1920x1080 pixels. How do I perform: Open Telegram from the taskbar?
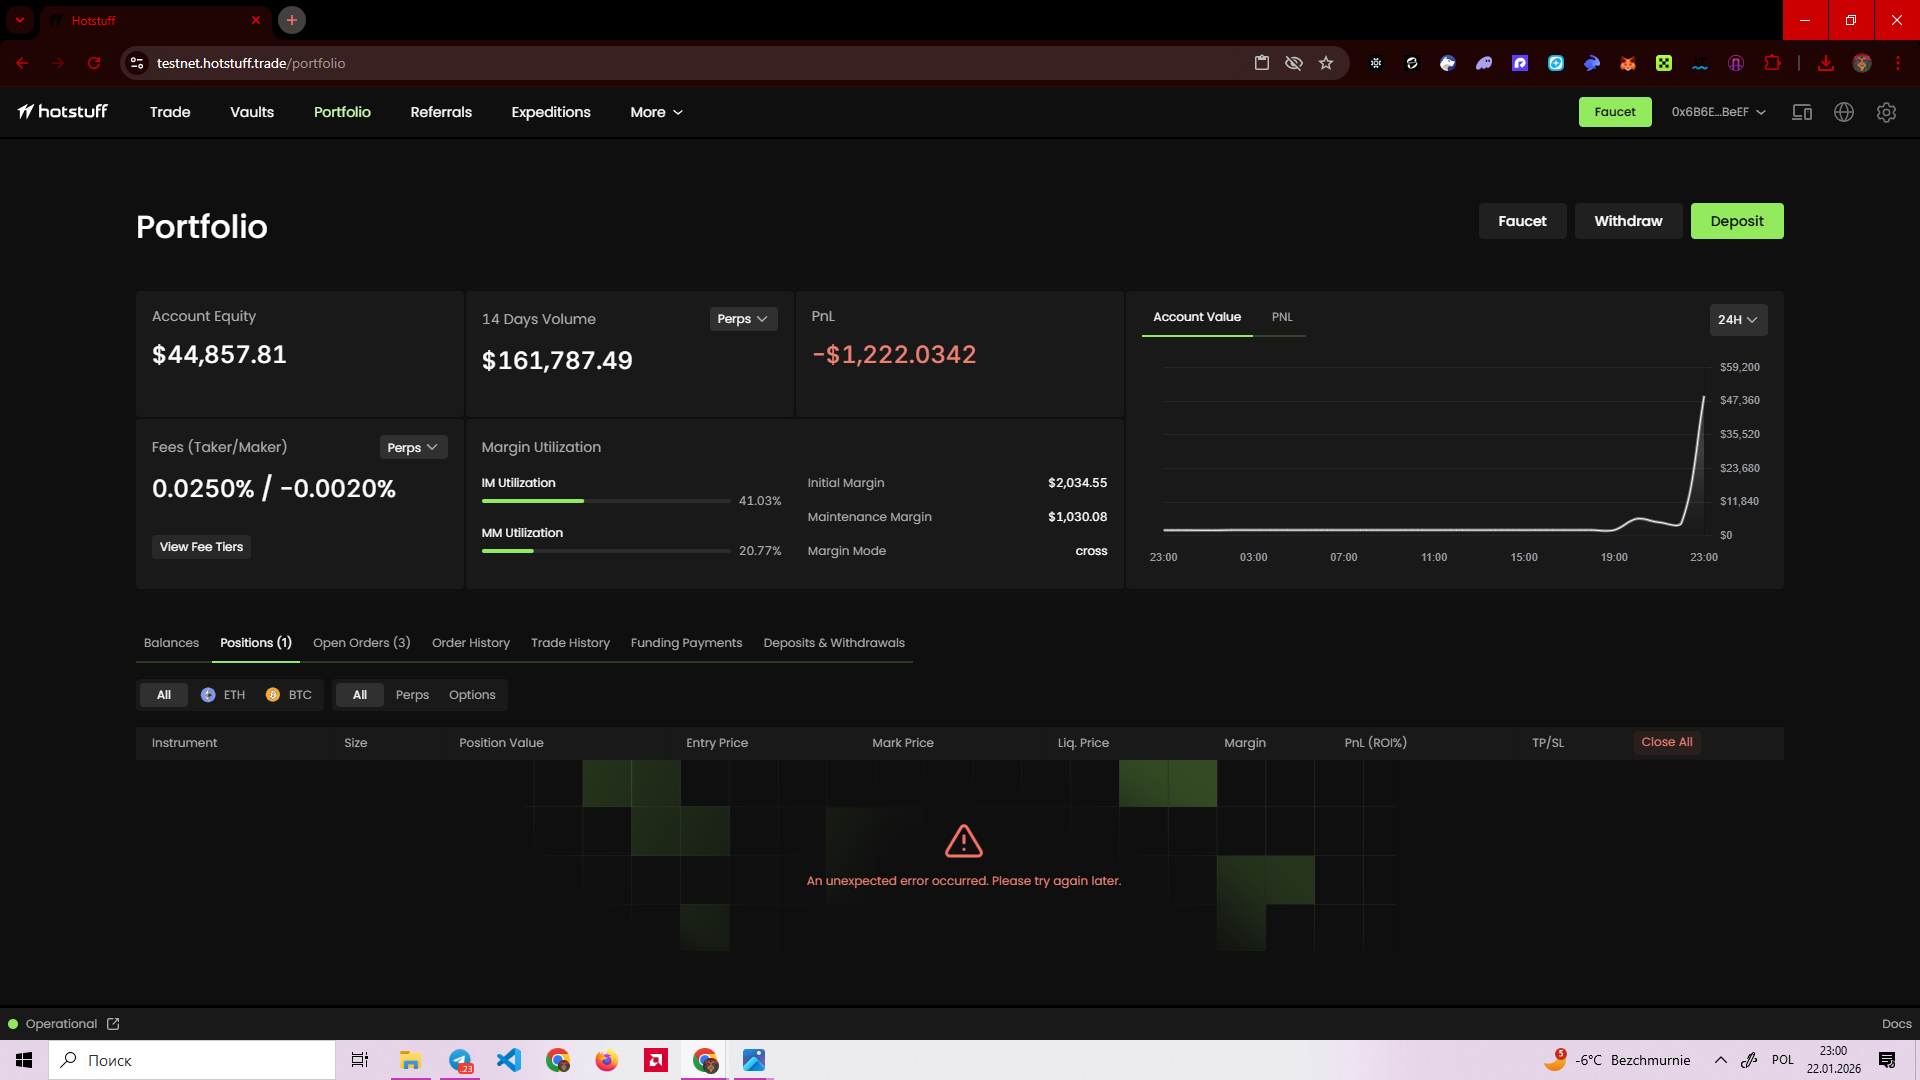(x=460, y=1060)
